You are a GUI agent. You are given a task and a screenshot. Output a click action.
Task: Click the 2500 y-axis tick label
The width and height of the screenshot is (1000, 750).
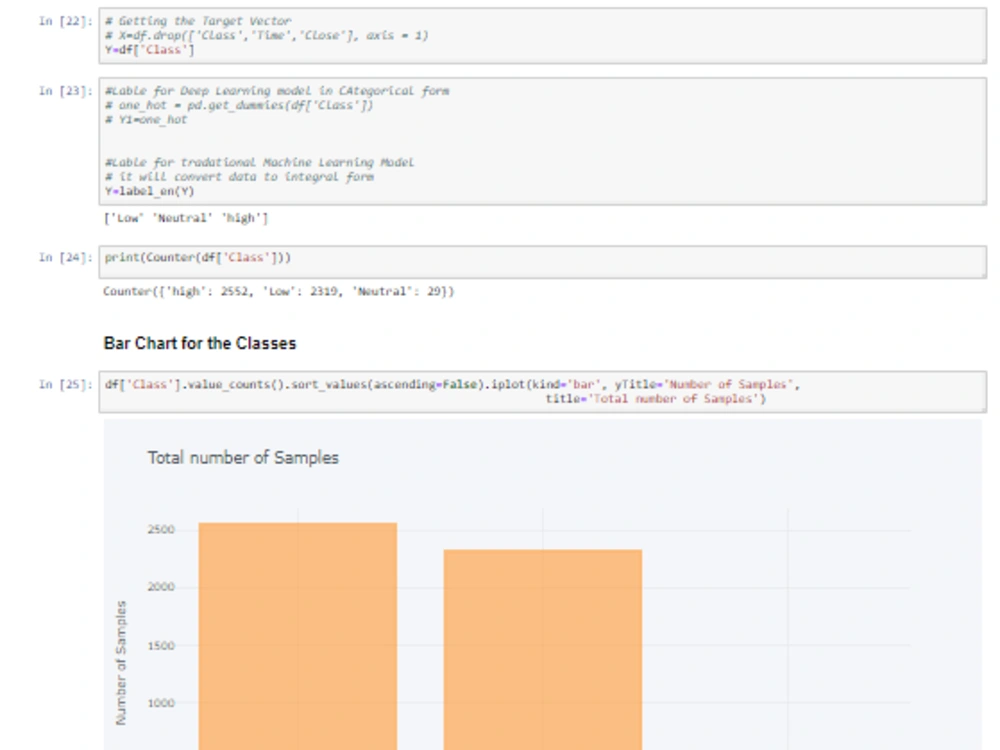coord(161,529)
